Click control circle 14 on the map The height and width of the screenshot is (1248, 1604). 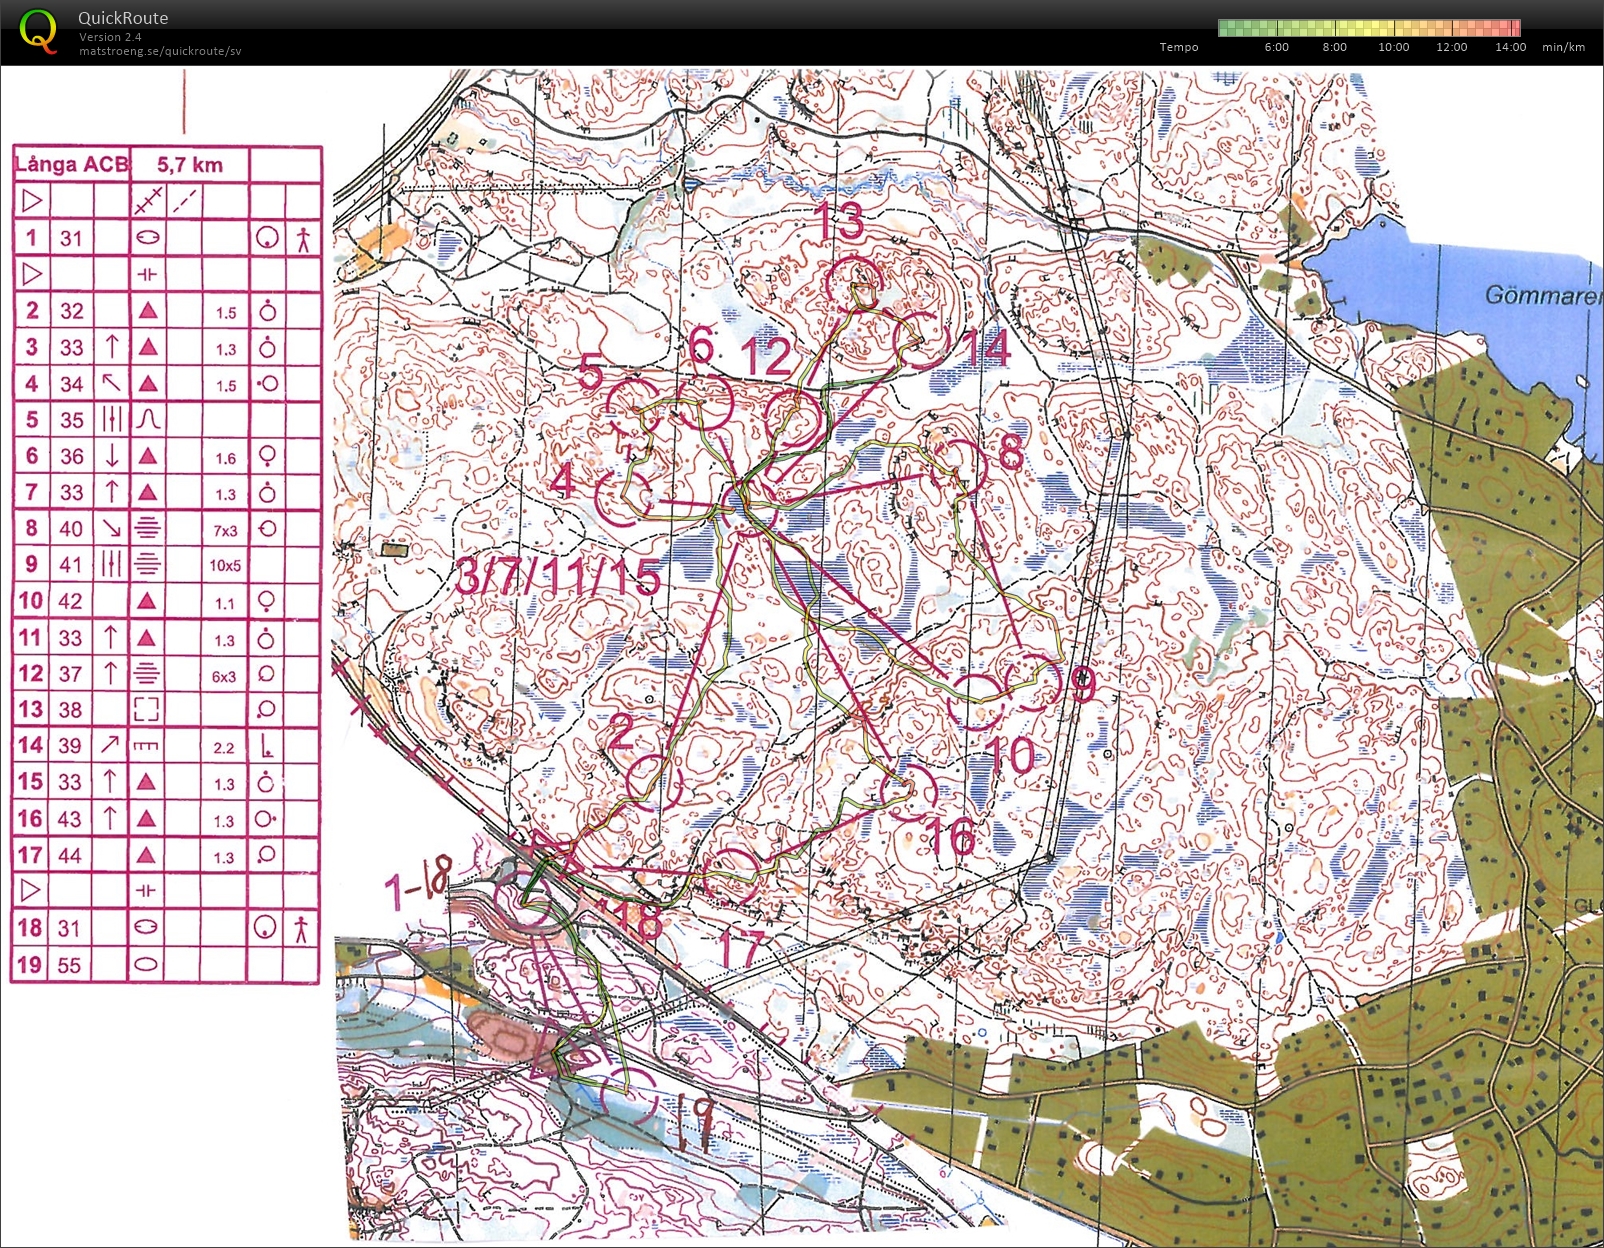920,341
